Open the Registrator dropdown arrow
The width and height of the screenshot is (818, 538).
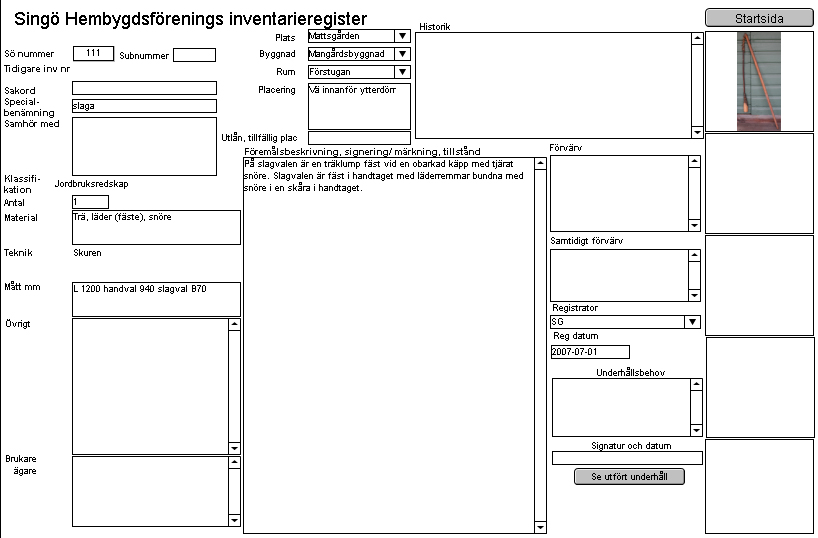coord(692,322)
